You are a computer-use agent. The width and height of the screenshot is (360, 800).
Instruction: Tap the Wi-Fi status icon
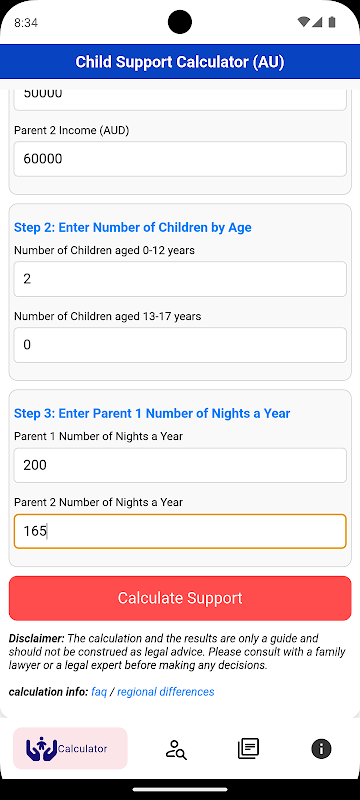pyautogui.click(x=304, y=22)
